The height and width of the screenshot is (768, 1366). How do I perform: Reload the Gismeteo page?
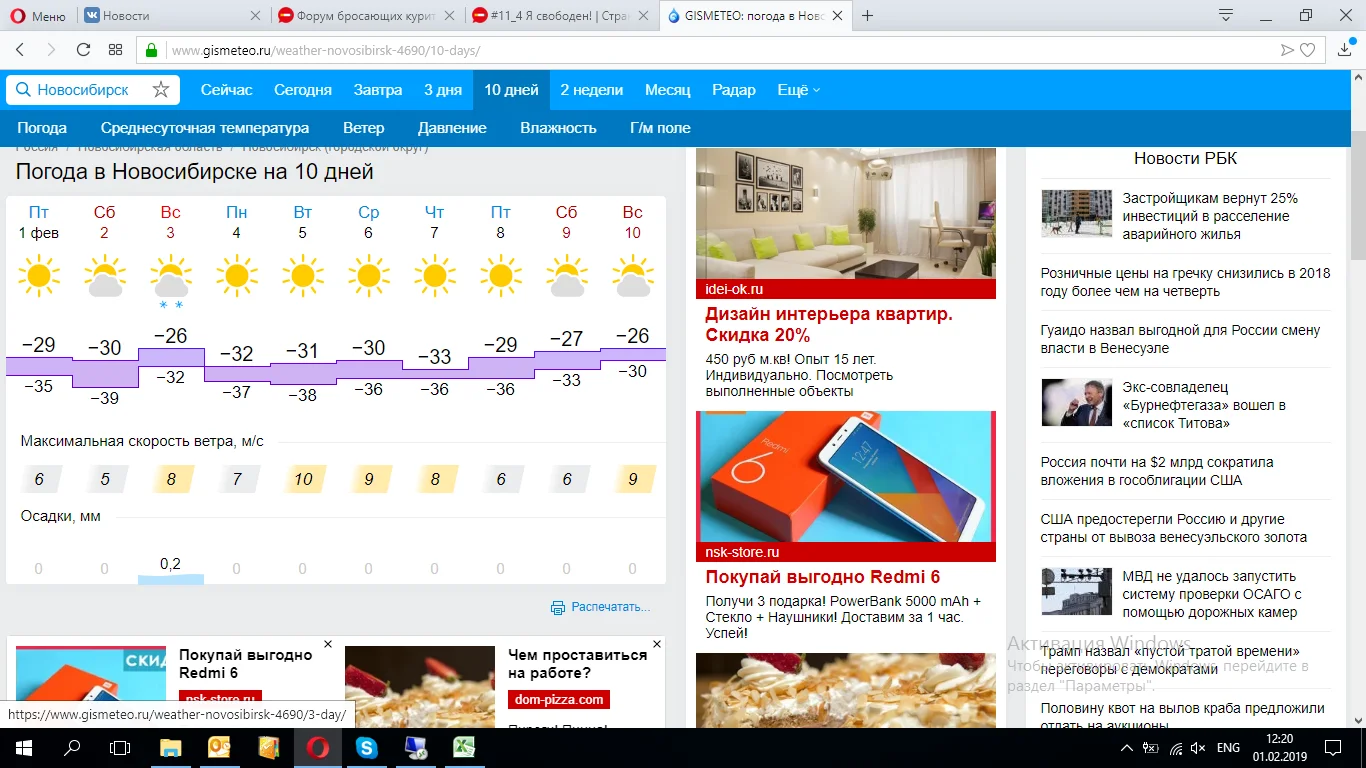tap(84, 50)
